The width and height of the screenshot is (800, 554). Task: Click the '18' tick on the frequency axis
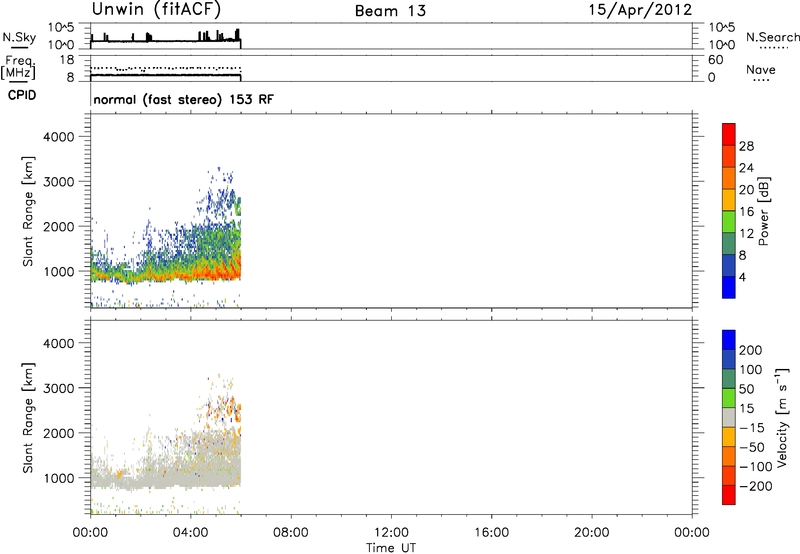click(67, 60)
